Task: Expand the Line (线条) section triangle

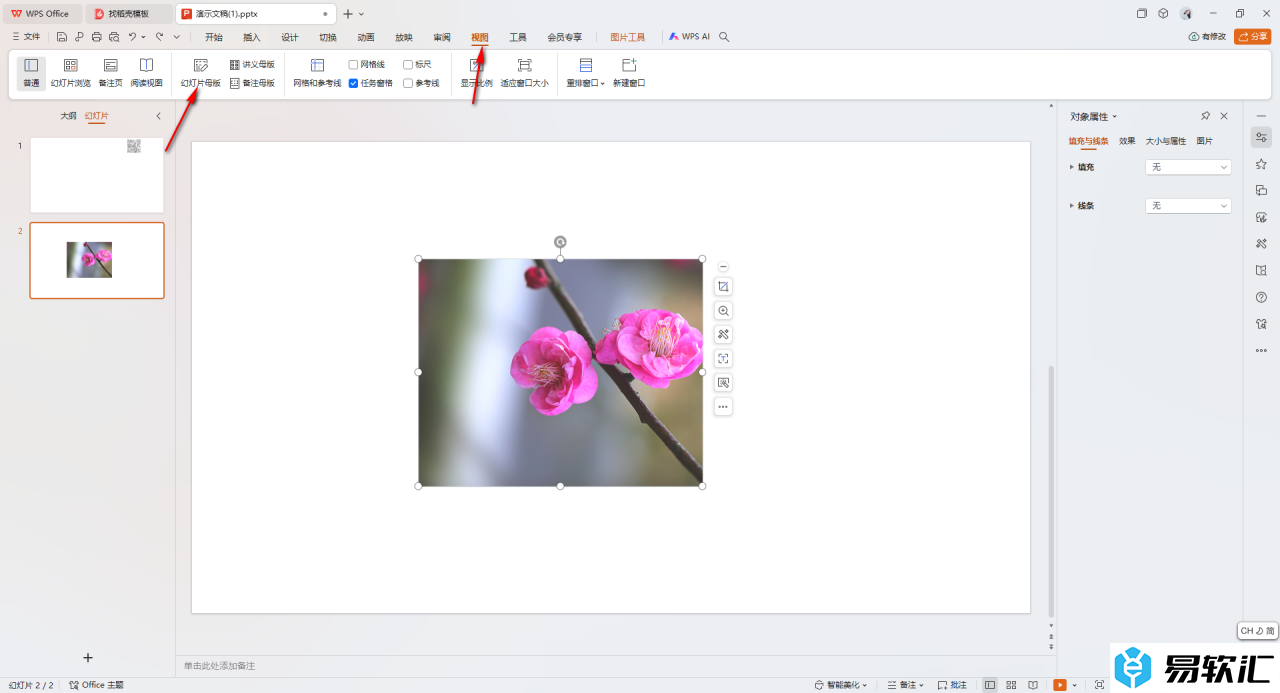Action: click(x=1072, y=205)
